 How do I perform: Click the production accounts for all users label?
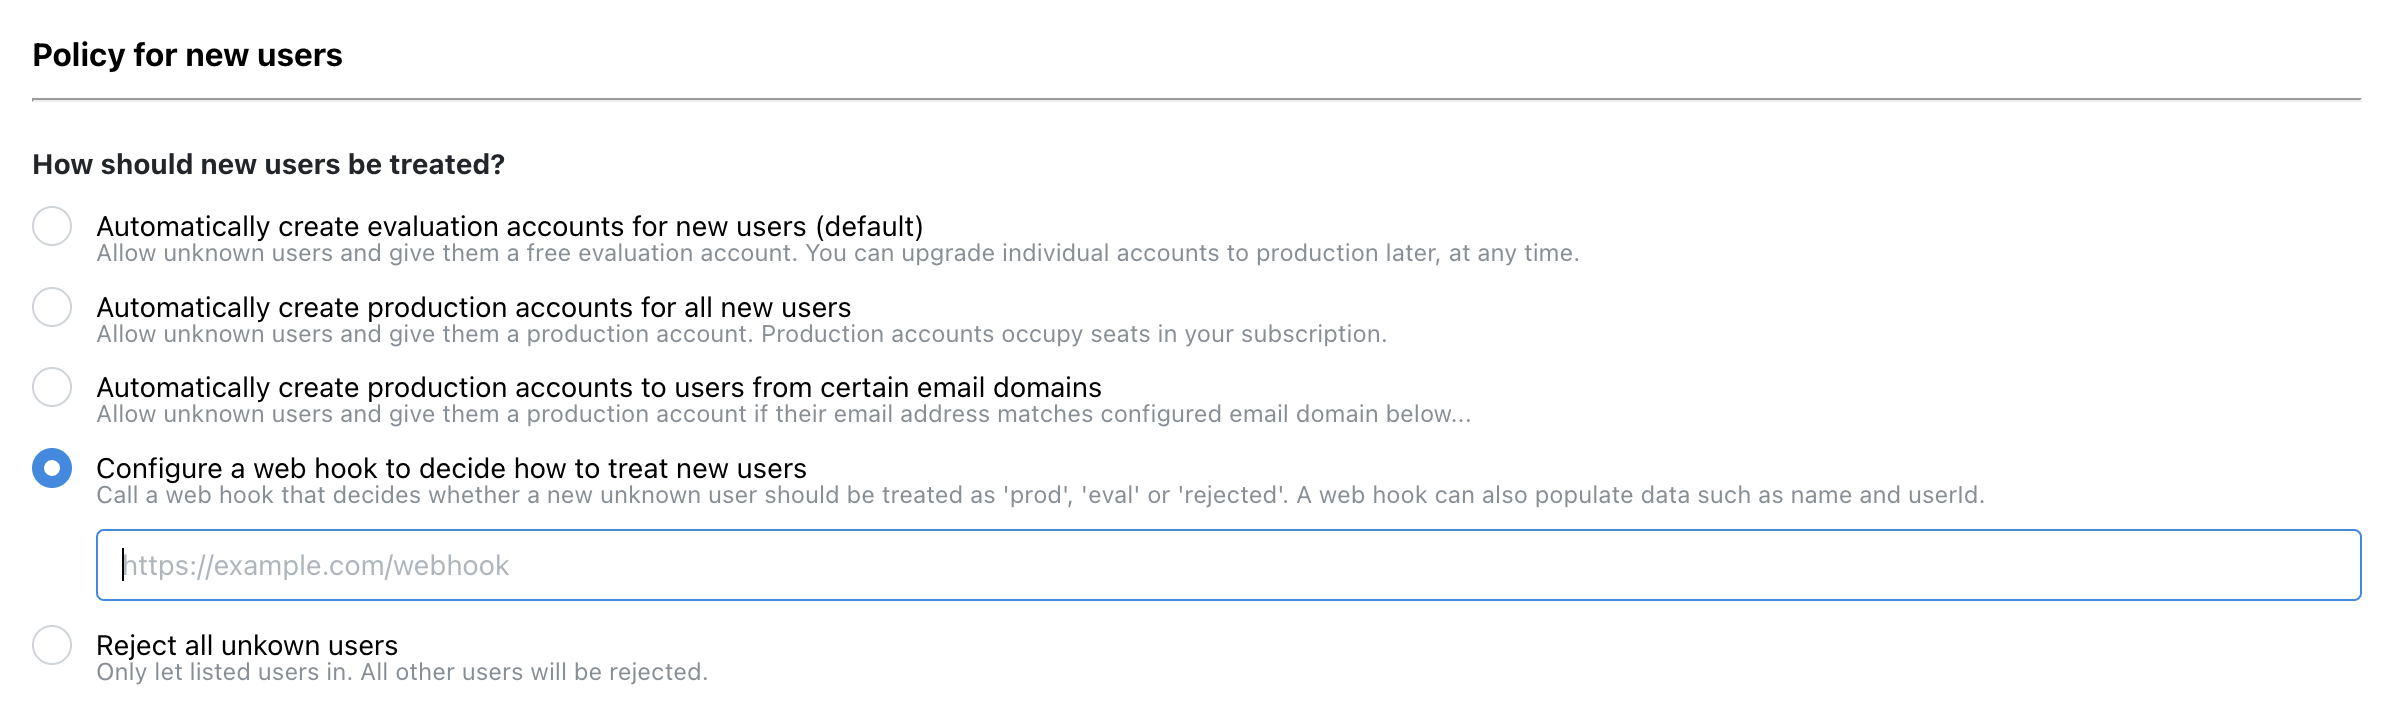(x=472, y=307)
